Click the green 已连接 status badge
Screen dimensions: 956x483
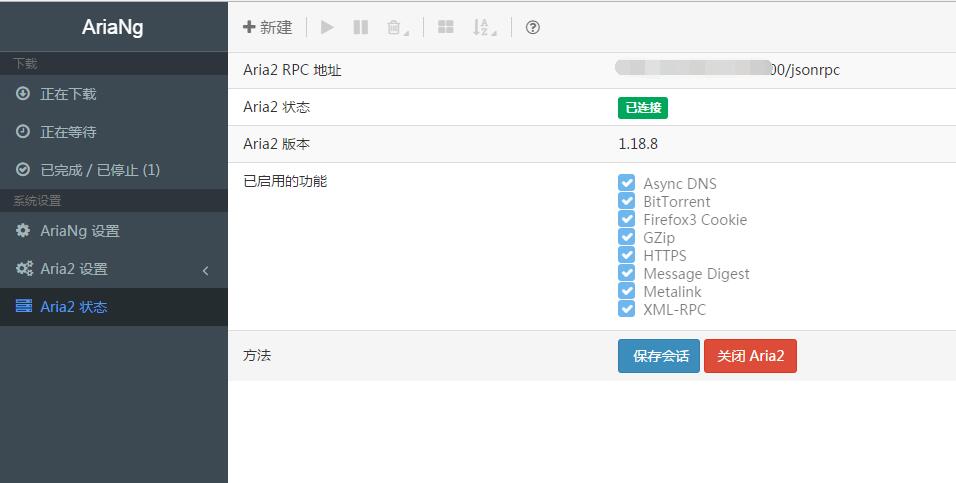click(x=643, y=108)
